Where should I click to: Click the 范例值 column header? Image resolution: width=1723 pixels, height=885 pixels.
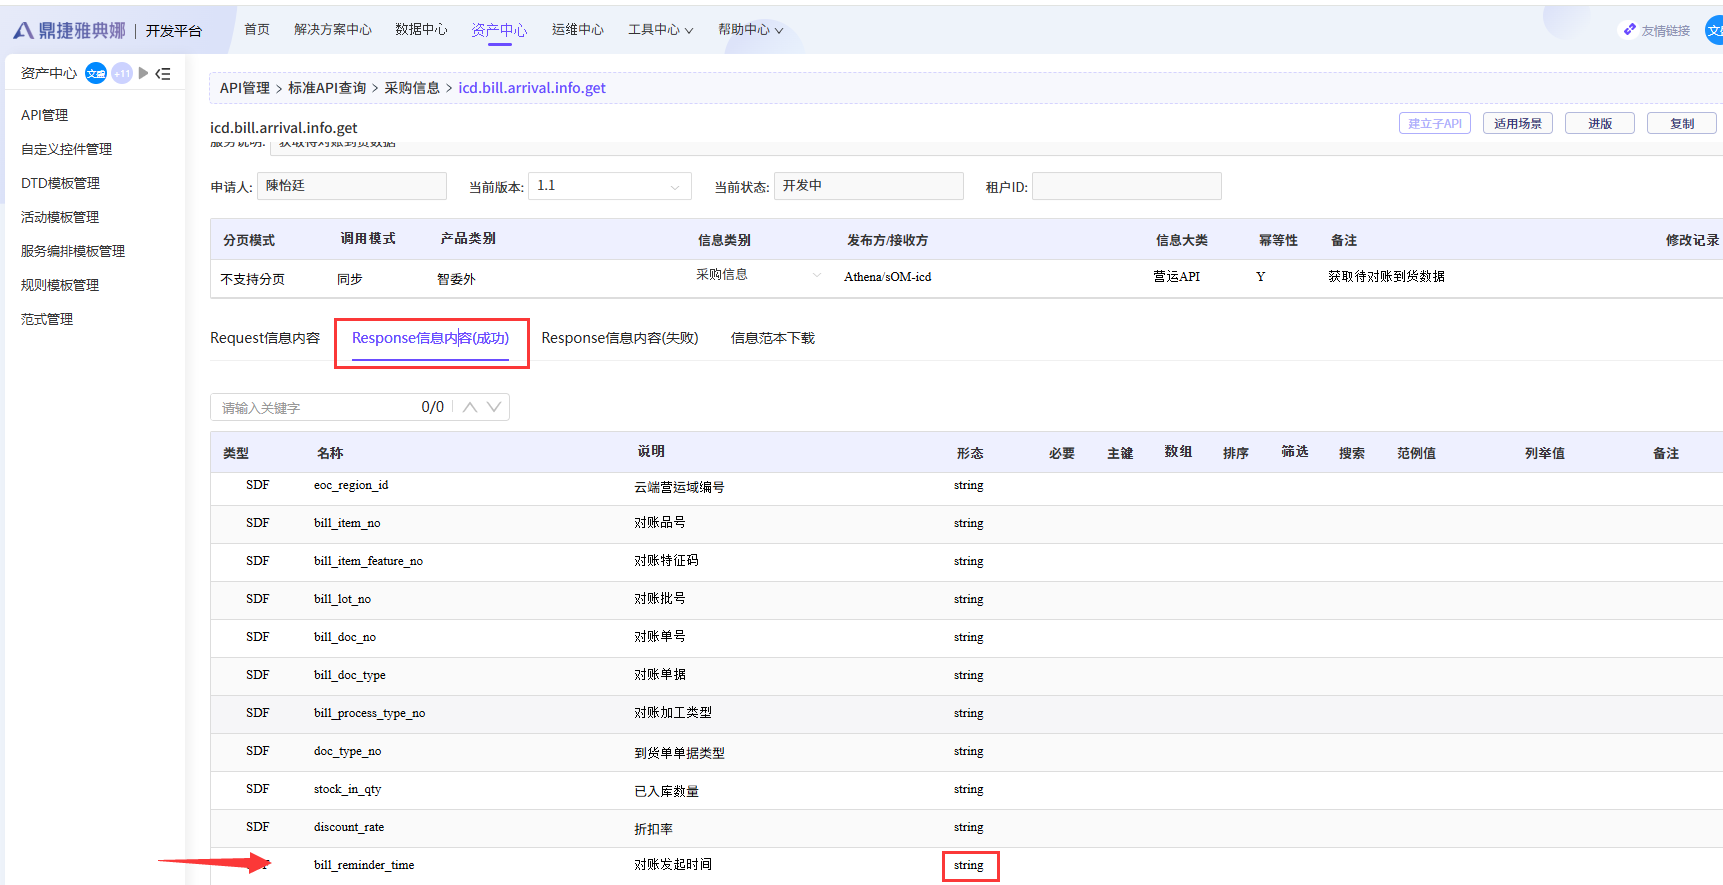[1416, 453]
